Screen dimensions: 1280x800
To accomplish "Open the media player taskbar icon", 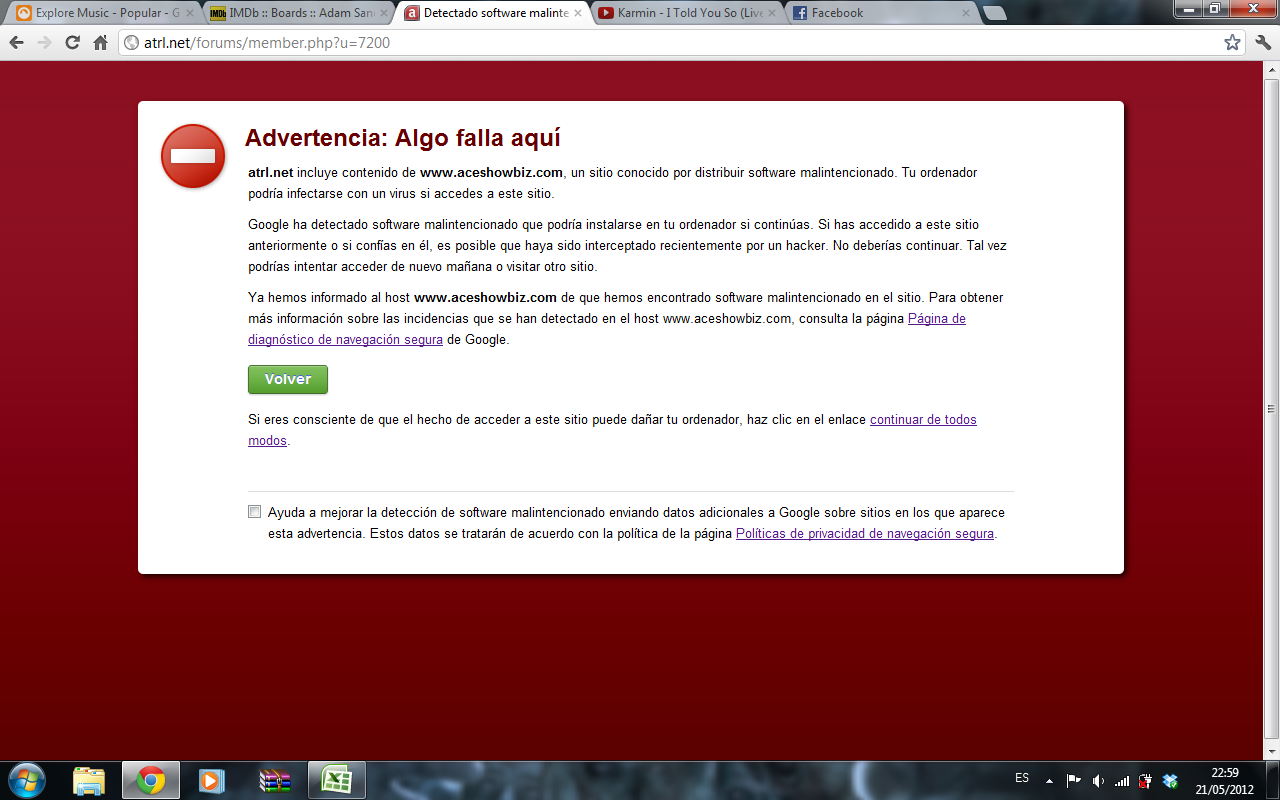I will point(212,780).
